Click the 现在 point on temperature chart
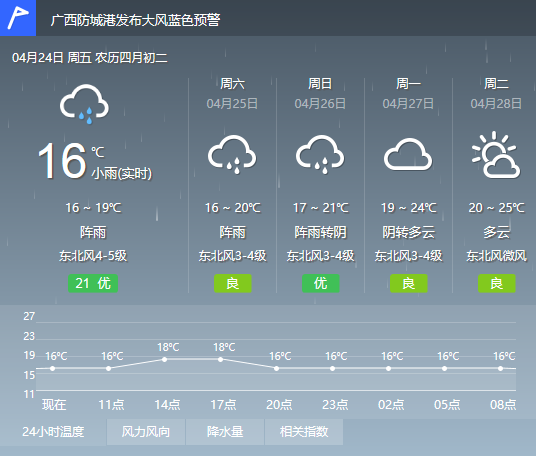 point(52,368)
